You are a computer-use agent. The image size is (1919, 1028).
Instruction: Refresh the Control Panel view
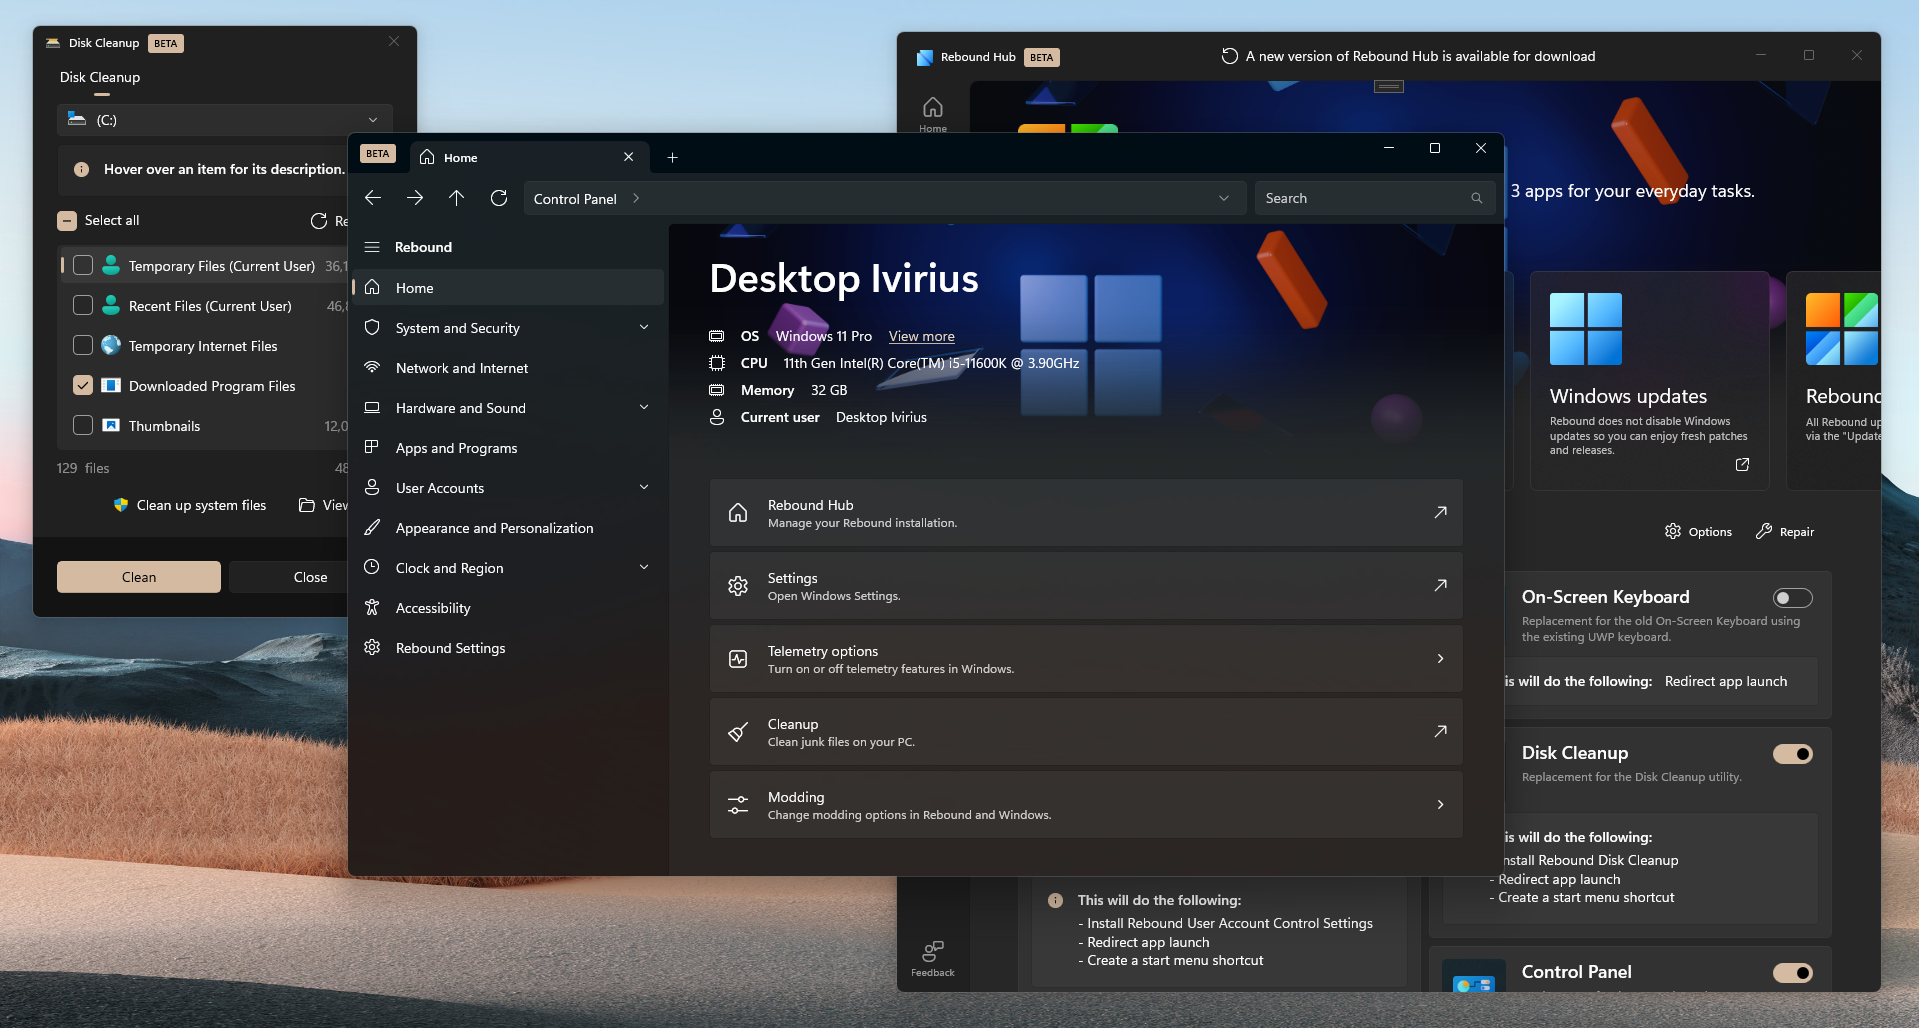(x=499, y=198)
